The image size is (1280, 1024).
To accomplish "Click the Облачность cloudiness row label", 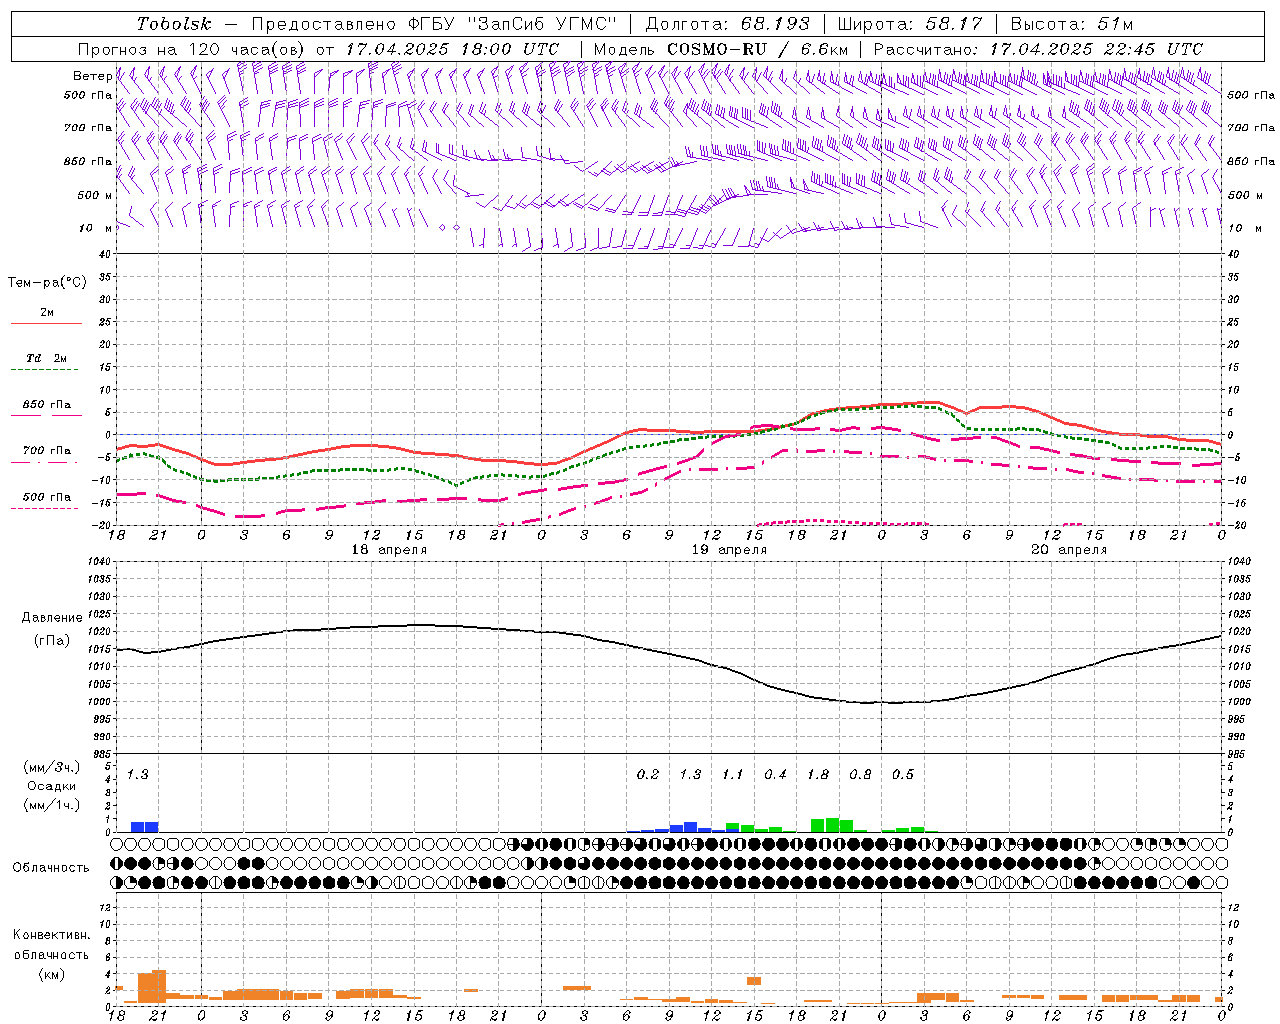I will 51,867.
